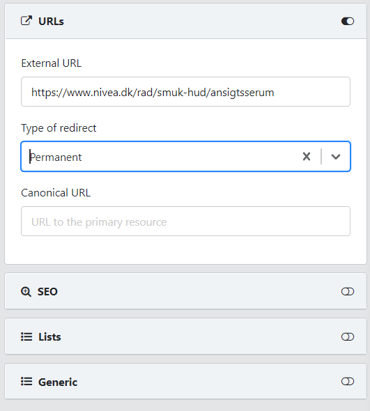Click the magnifier icon beside SEO
Screen dimensions: 370x411
(x=26, y=292)
